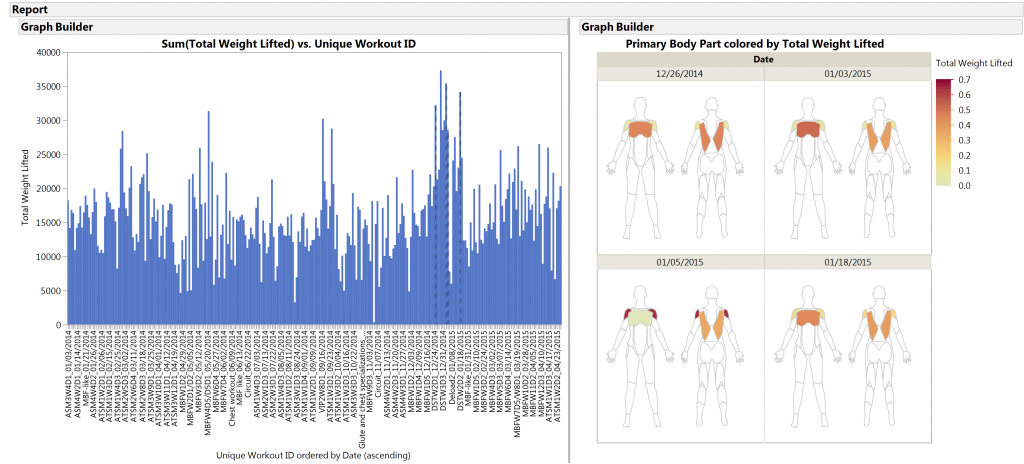Select the Primary Body Part chart title
Image resolution: width=1024 pixels, height=464 pixels.
754,44
